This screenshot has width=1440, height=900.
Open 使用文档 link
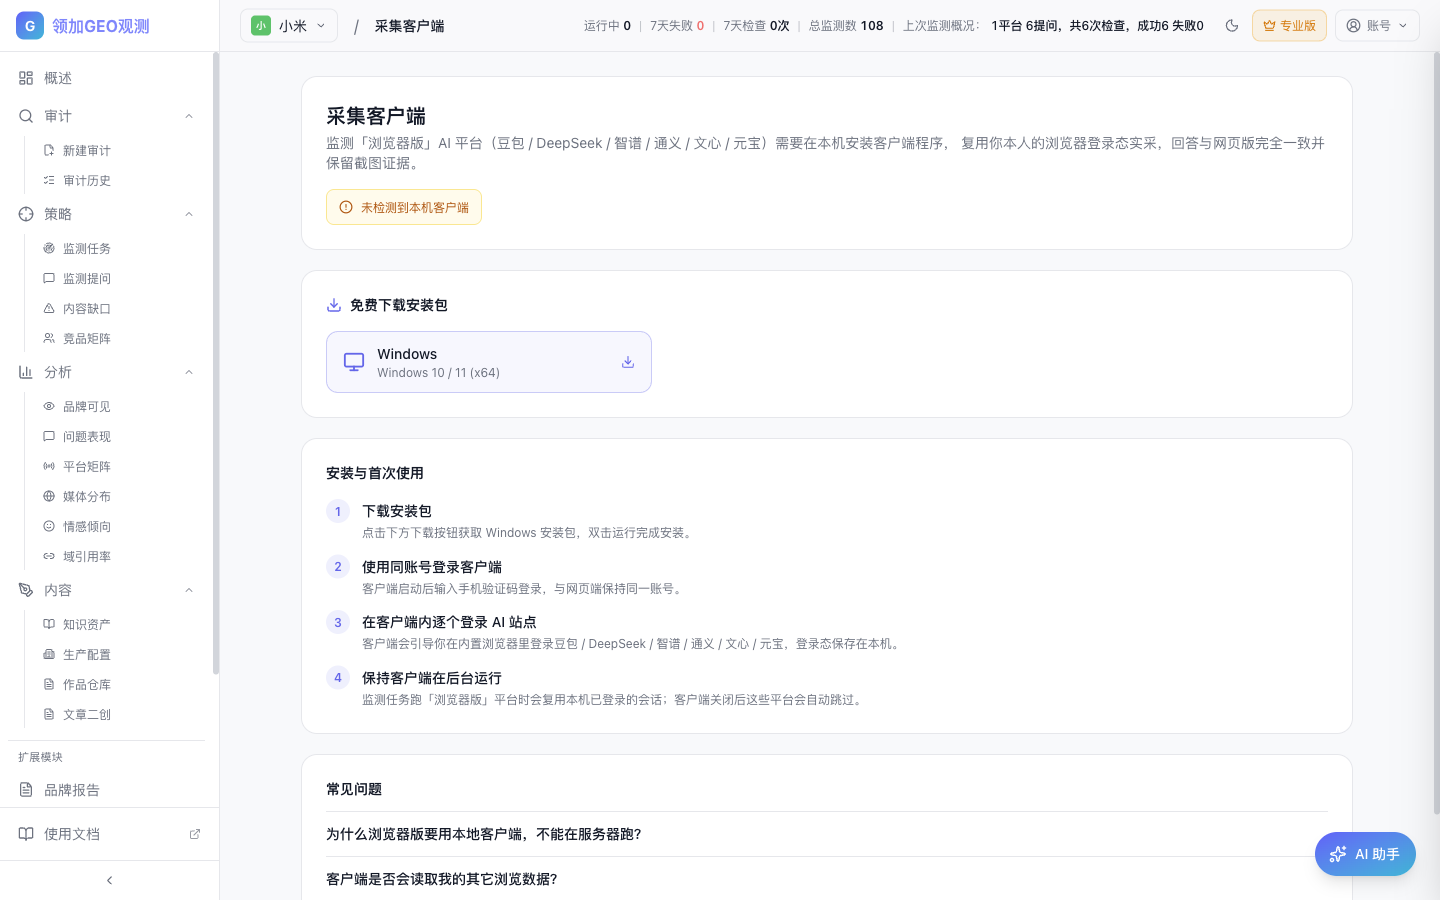pos(109,834)
